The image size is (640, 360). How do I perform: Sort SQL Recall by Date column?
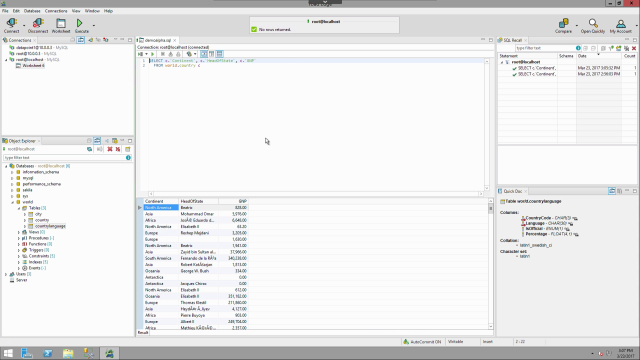tap(599, 56)
